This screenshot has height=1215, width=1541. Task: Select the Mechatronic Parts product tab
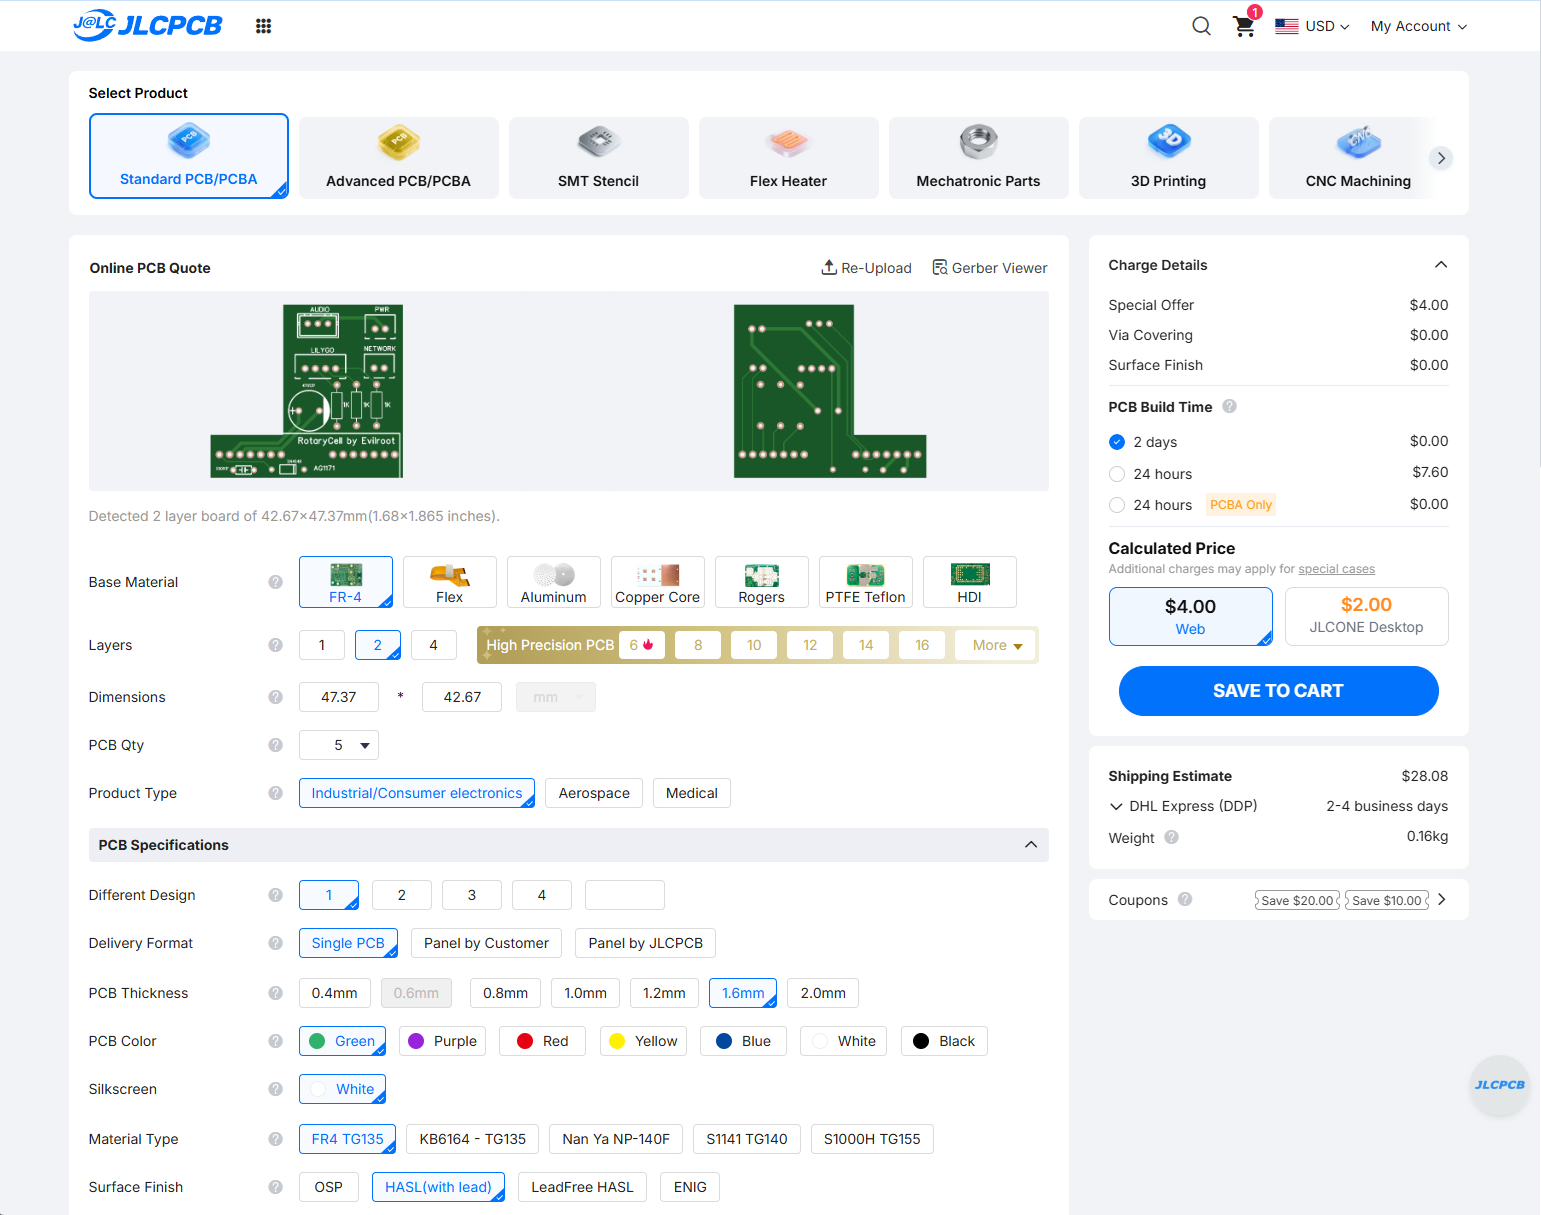tap(979, 158)
